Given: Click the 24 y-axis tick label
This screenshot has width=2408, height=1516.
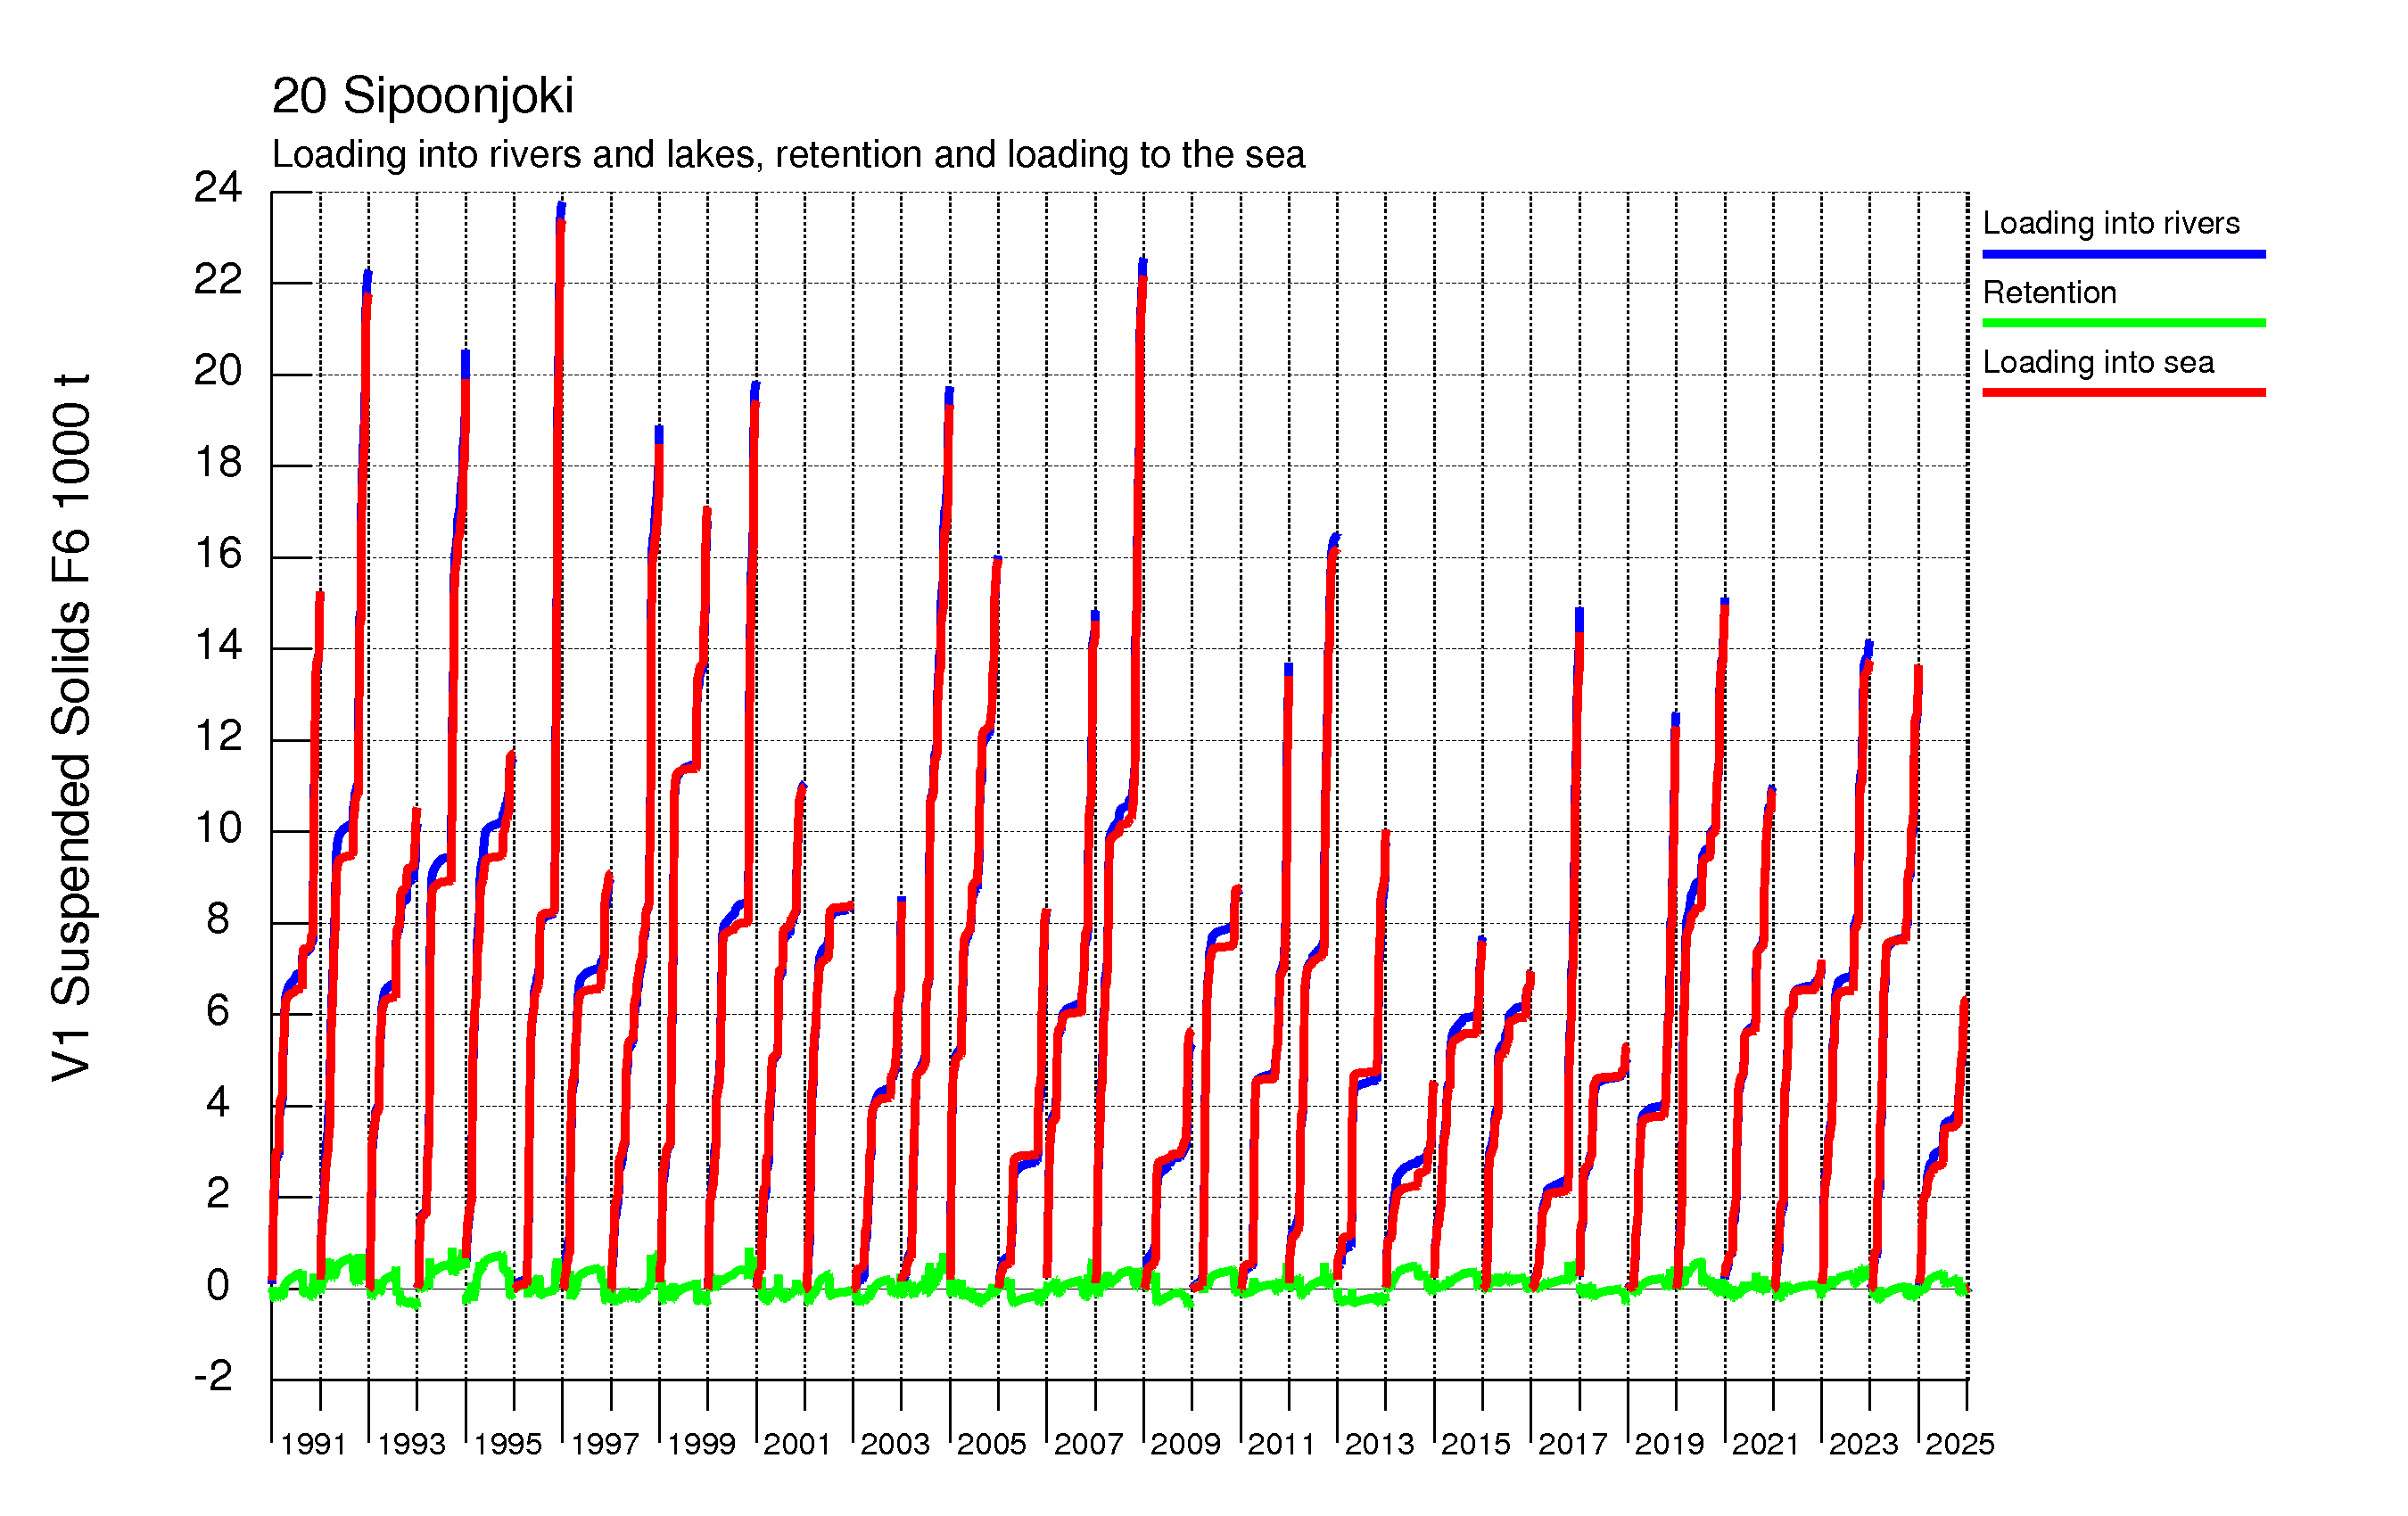Looking at the screenshot, I should pyautogui.click(x=217, y=187).
